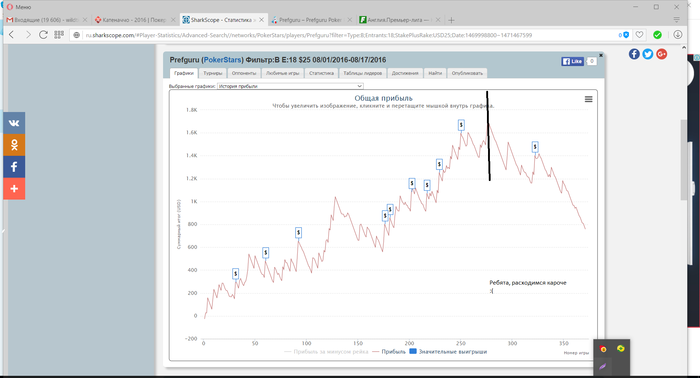Image resolution: width=700 pixels, height=378 pixels.
Task: Toggle Прибыль за минусом рейка legend
Action: [x=326, y=352]
